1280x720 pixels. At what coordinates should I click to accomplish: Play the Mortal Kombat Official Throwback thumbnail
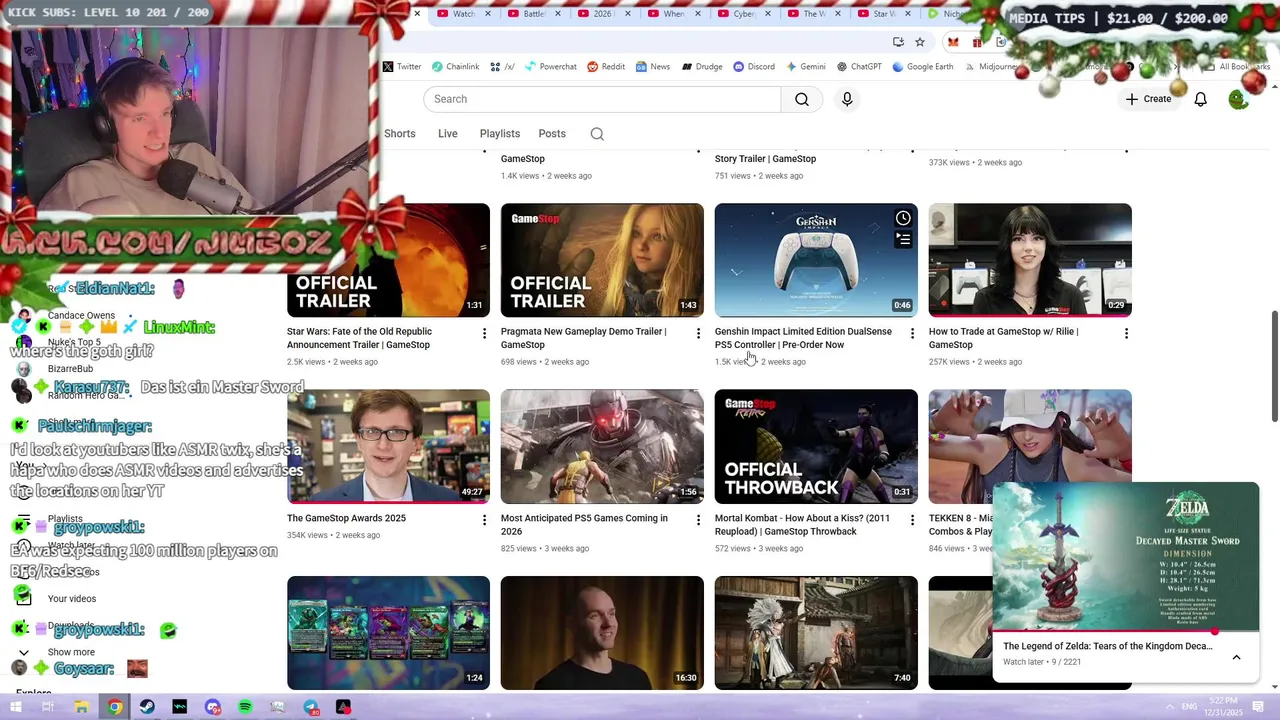point(816,447)
